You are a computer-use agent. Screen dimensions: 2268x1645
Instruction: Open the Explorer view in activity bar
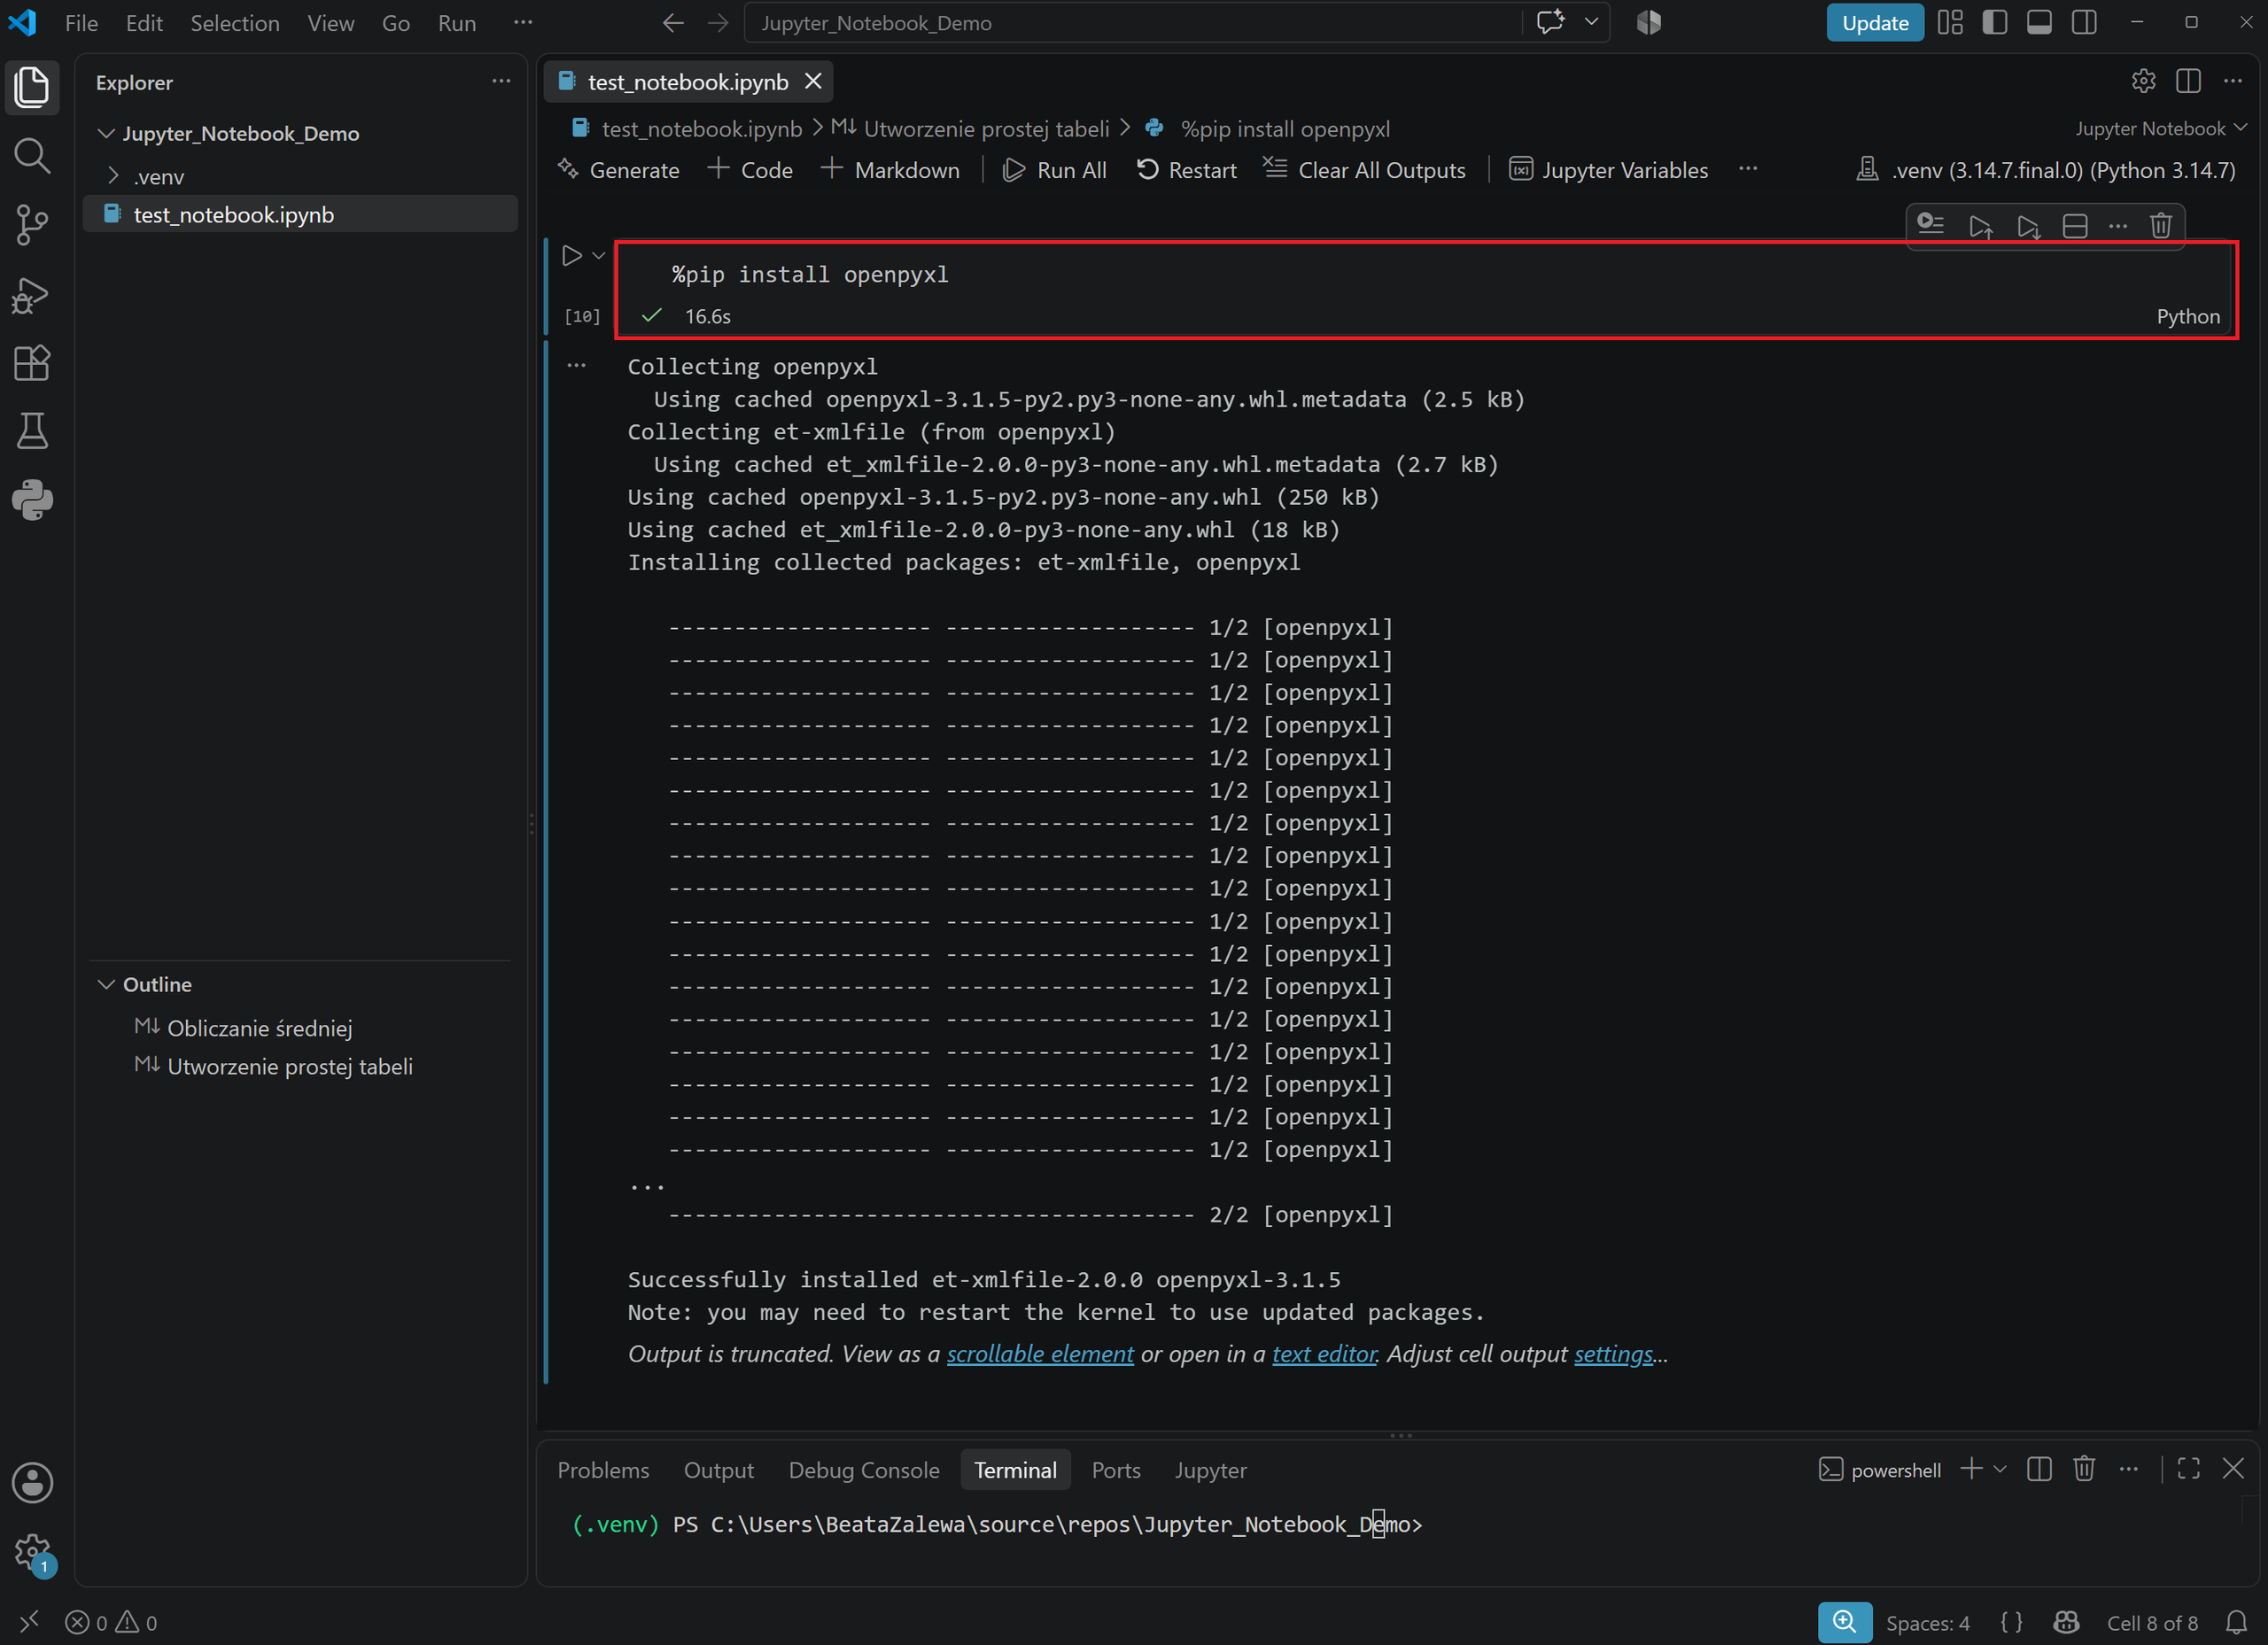point(32,87)
